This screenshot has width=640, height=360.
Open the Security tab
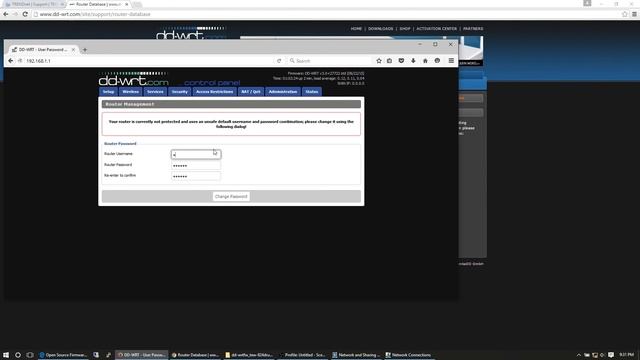coord(180,92)
